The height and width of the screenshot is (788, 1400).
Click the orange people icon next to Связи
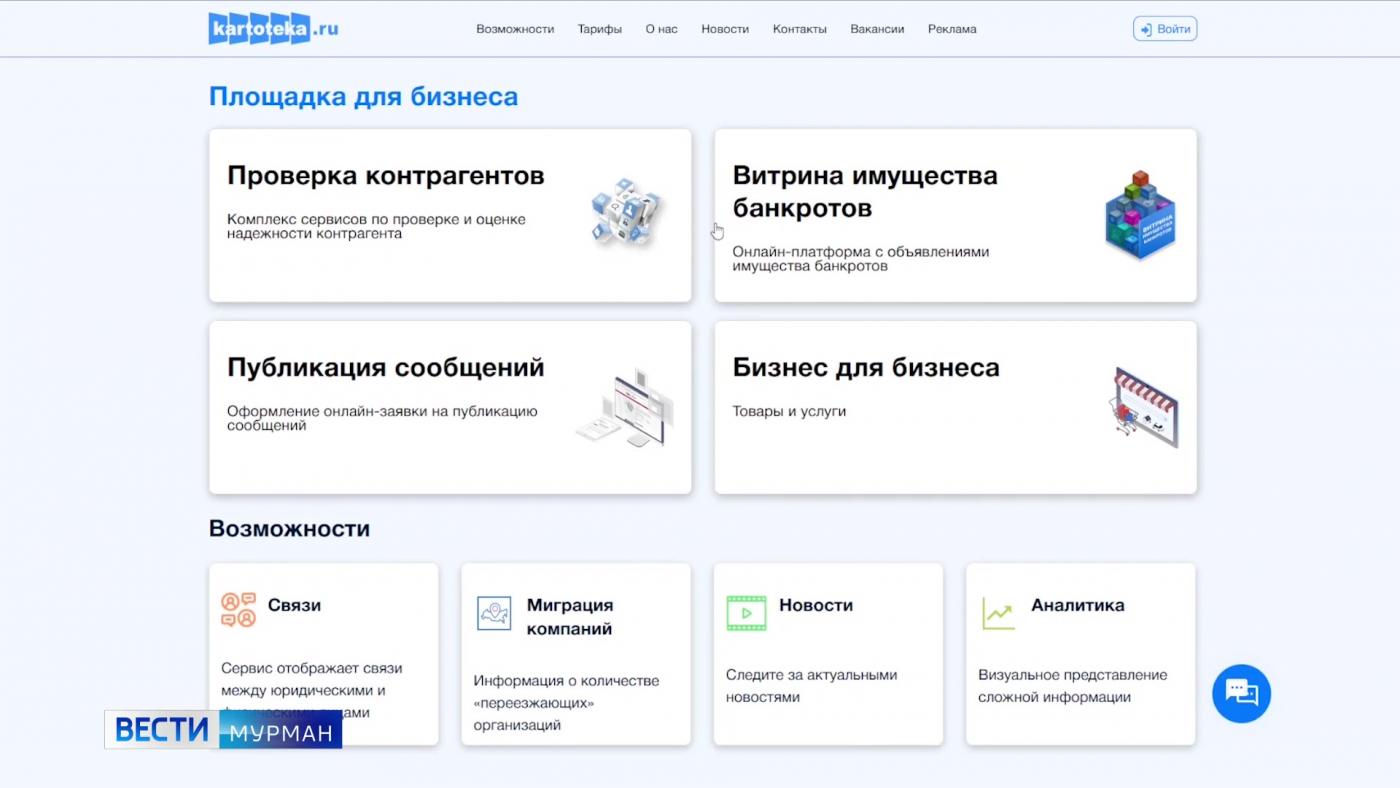238,610
